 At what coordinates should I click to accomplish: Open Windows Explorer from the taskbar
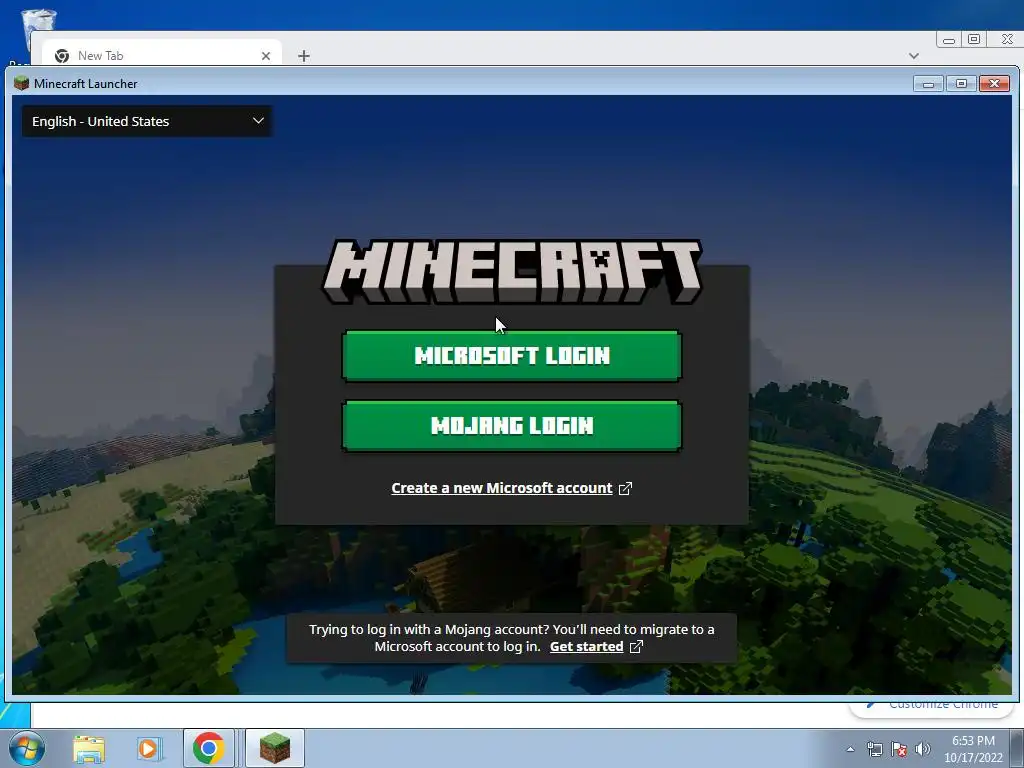(x=89, y=749)
